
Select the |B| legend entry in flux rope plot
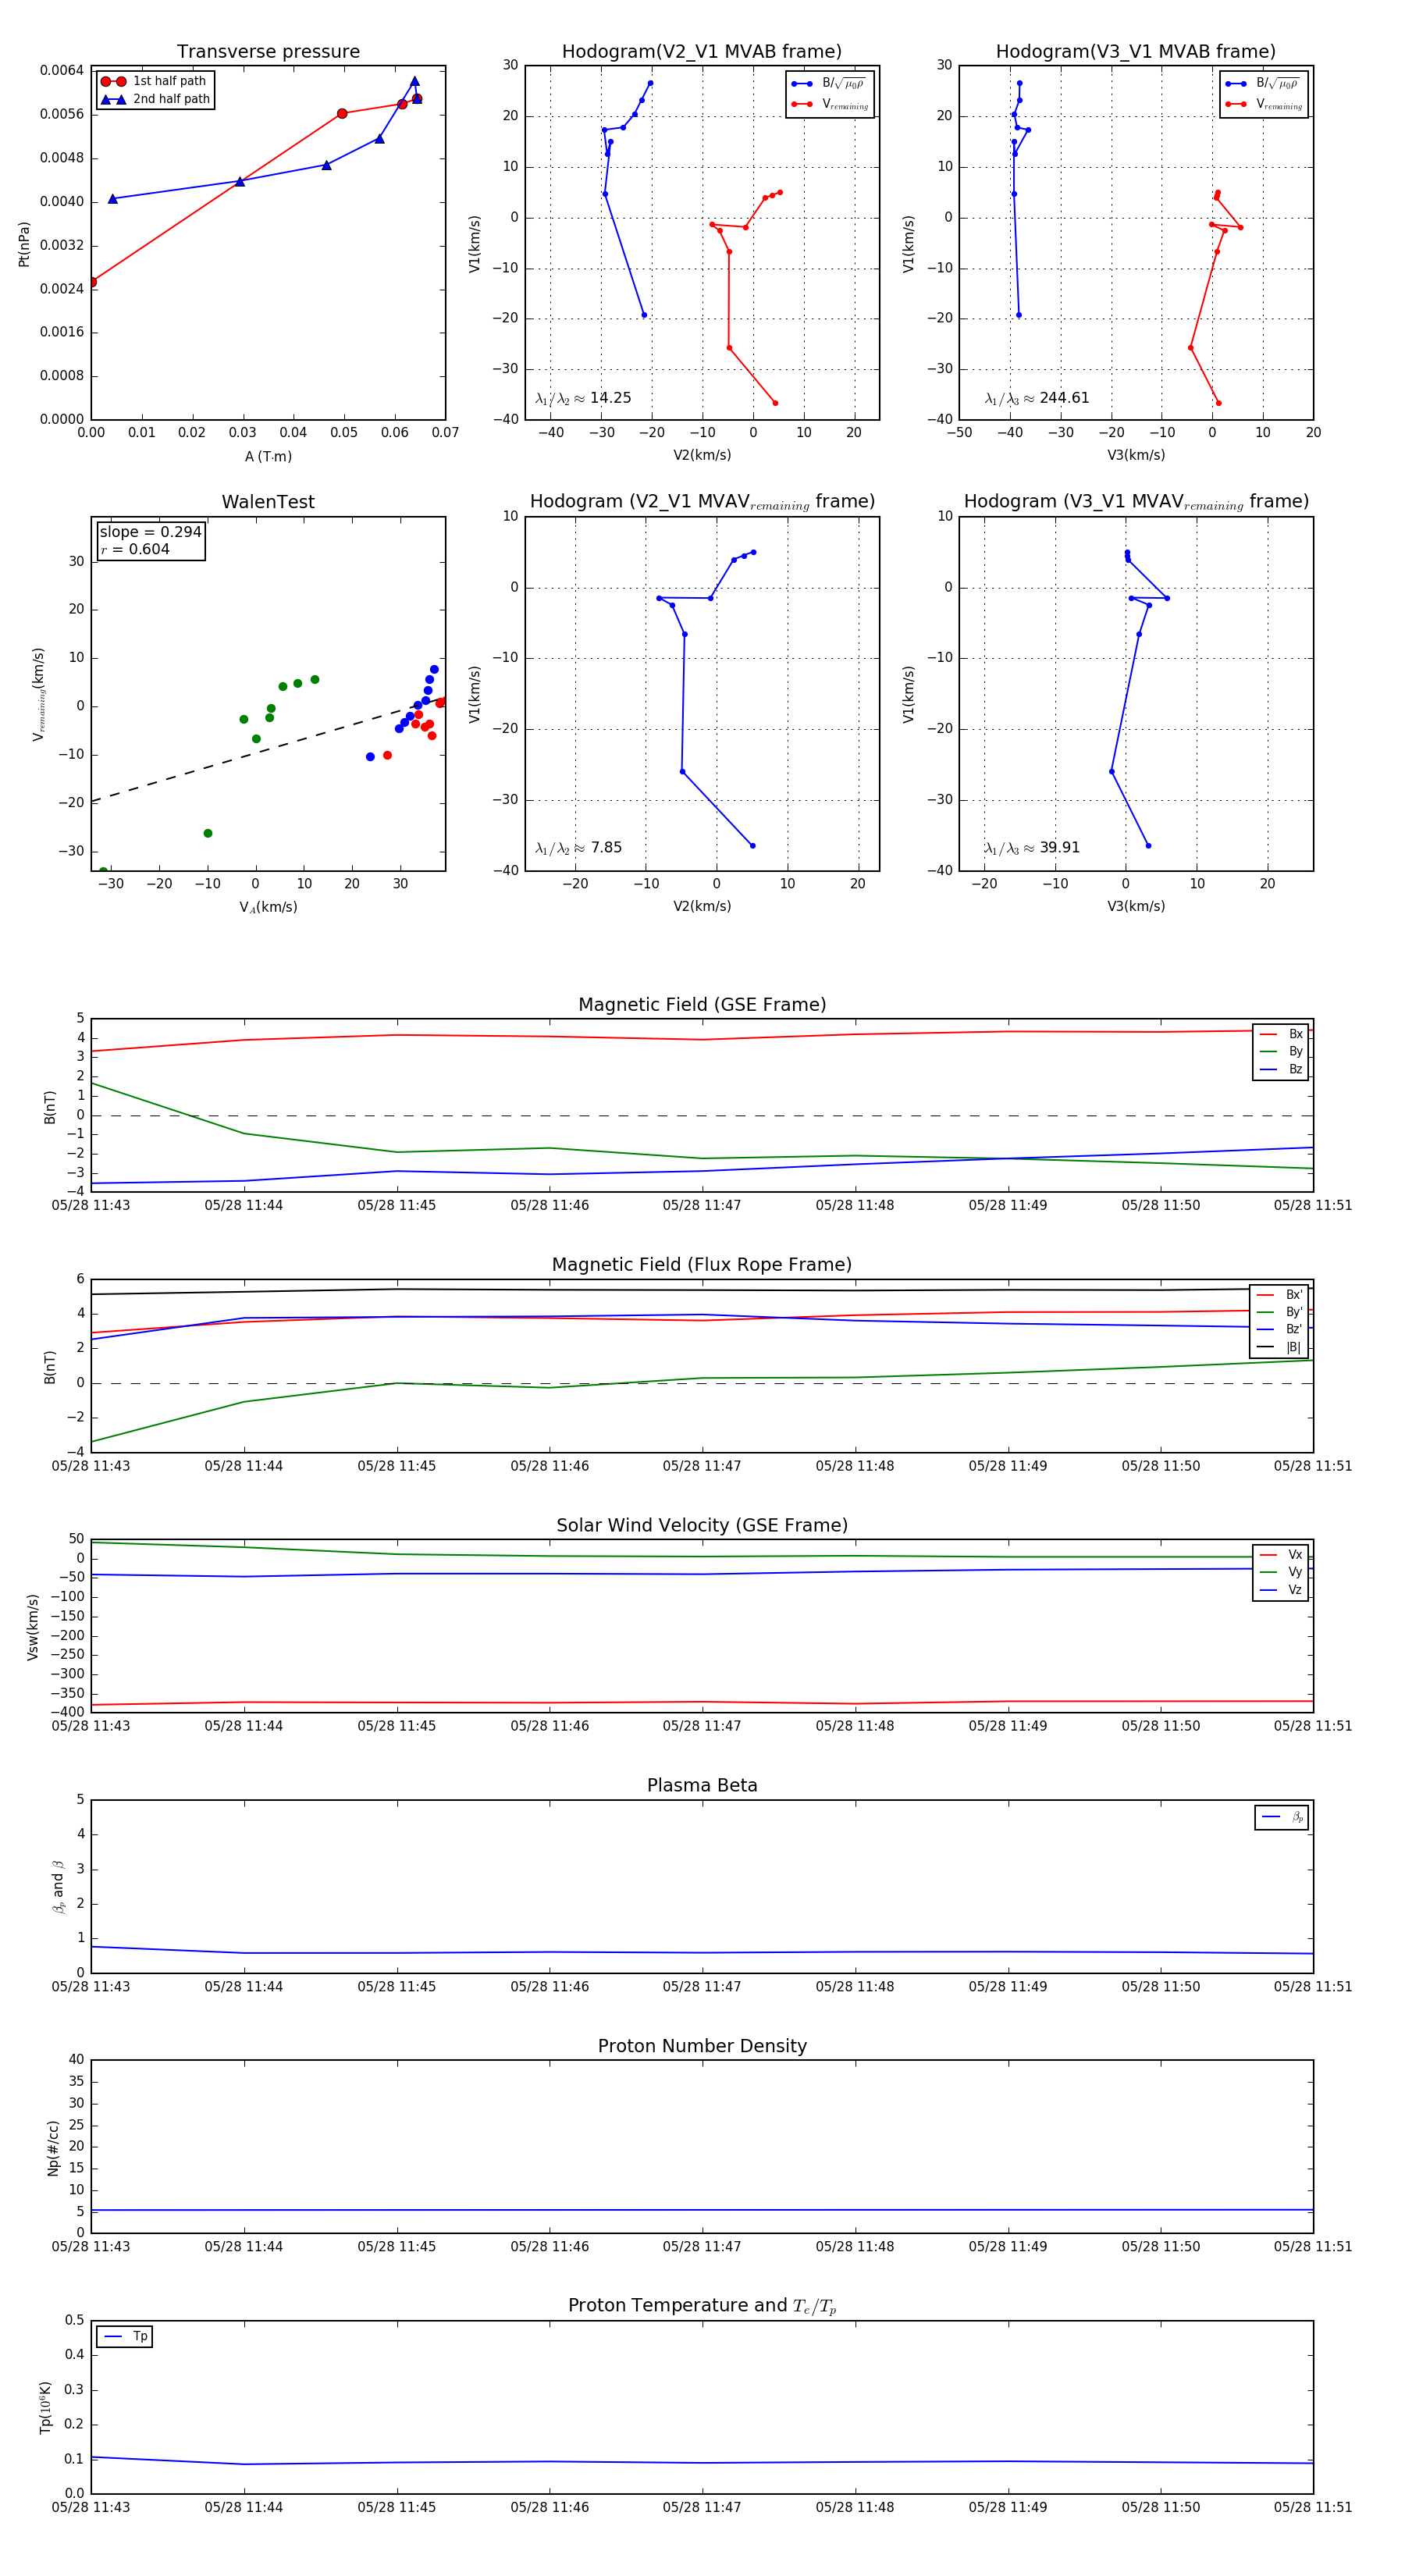coord(1279,1347)
